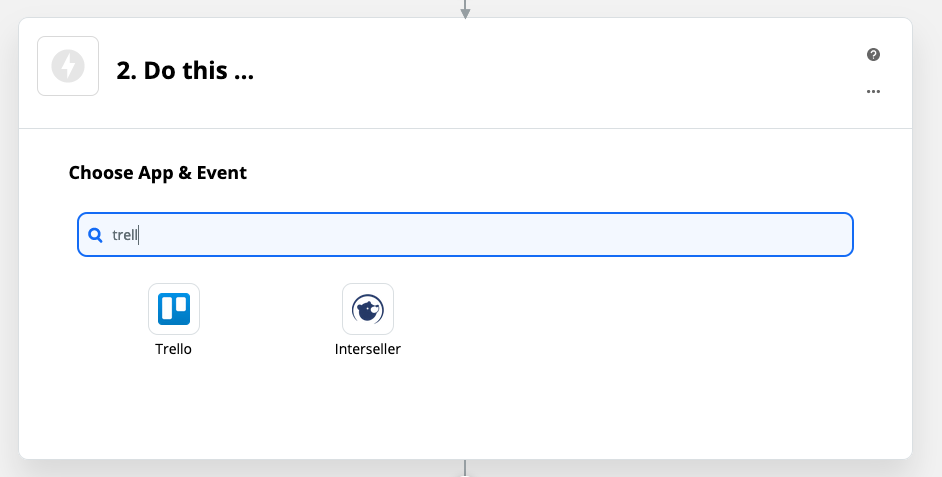This screenshot has height=477, width=942.
Task: Click the magnifying glass search icon
Action: pyautogui.click(x=95, y=235)
